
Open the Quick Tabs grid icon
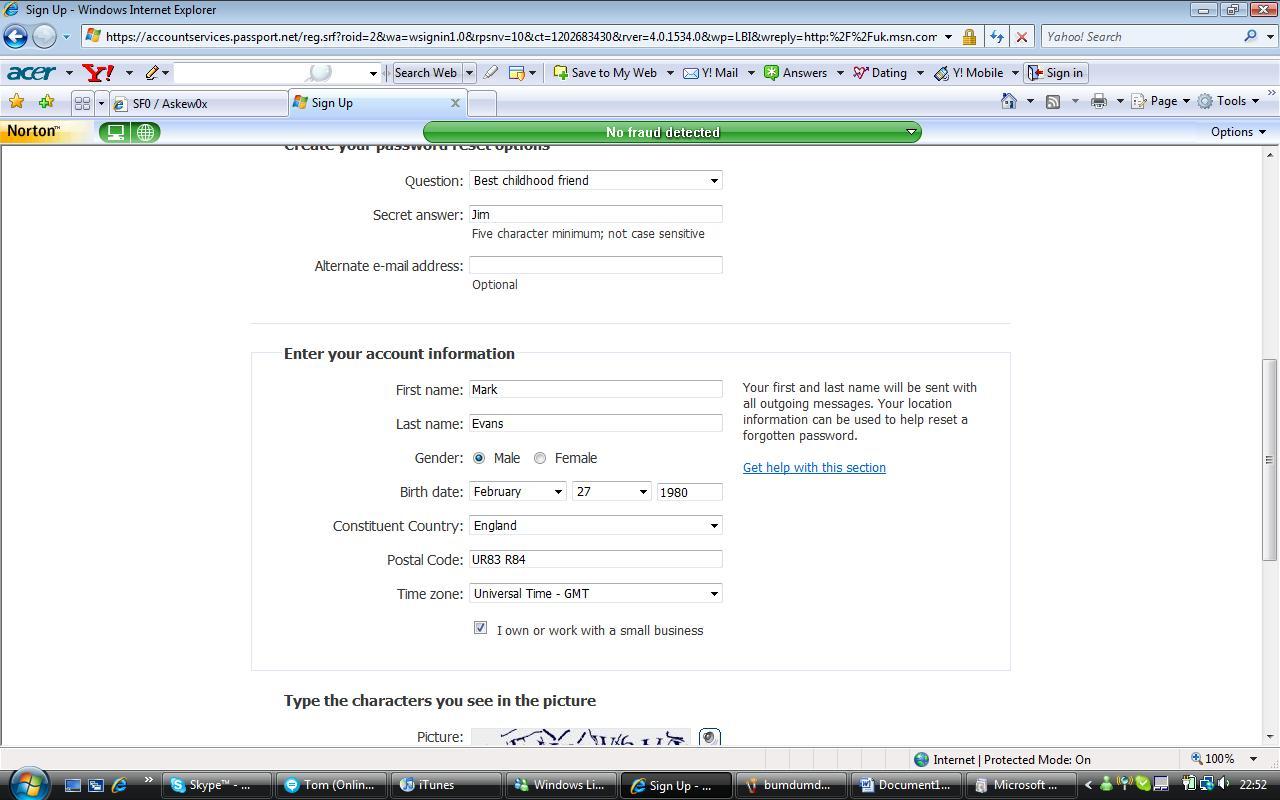(82, 103)
